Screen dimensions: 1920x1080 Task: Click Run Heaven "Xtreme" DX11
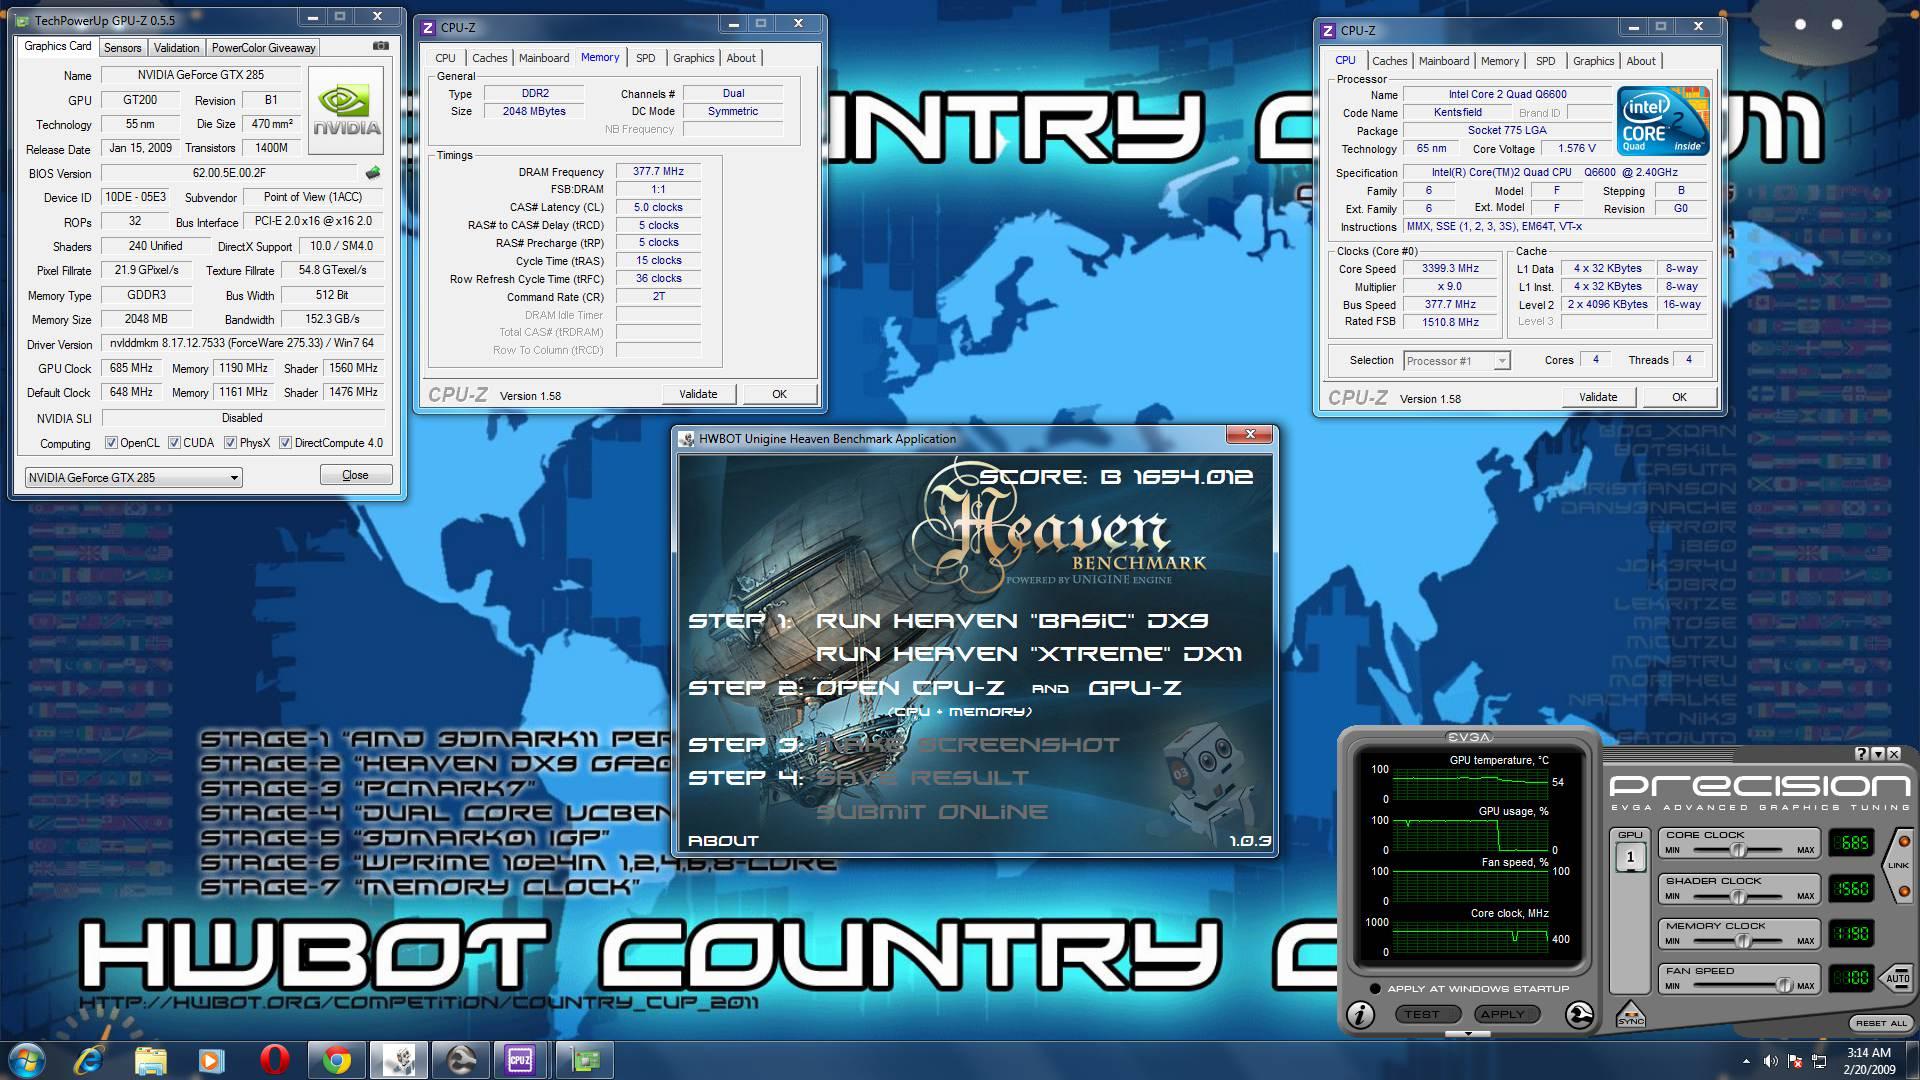click(1029, 654)
